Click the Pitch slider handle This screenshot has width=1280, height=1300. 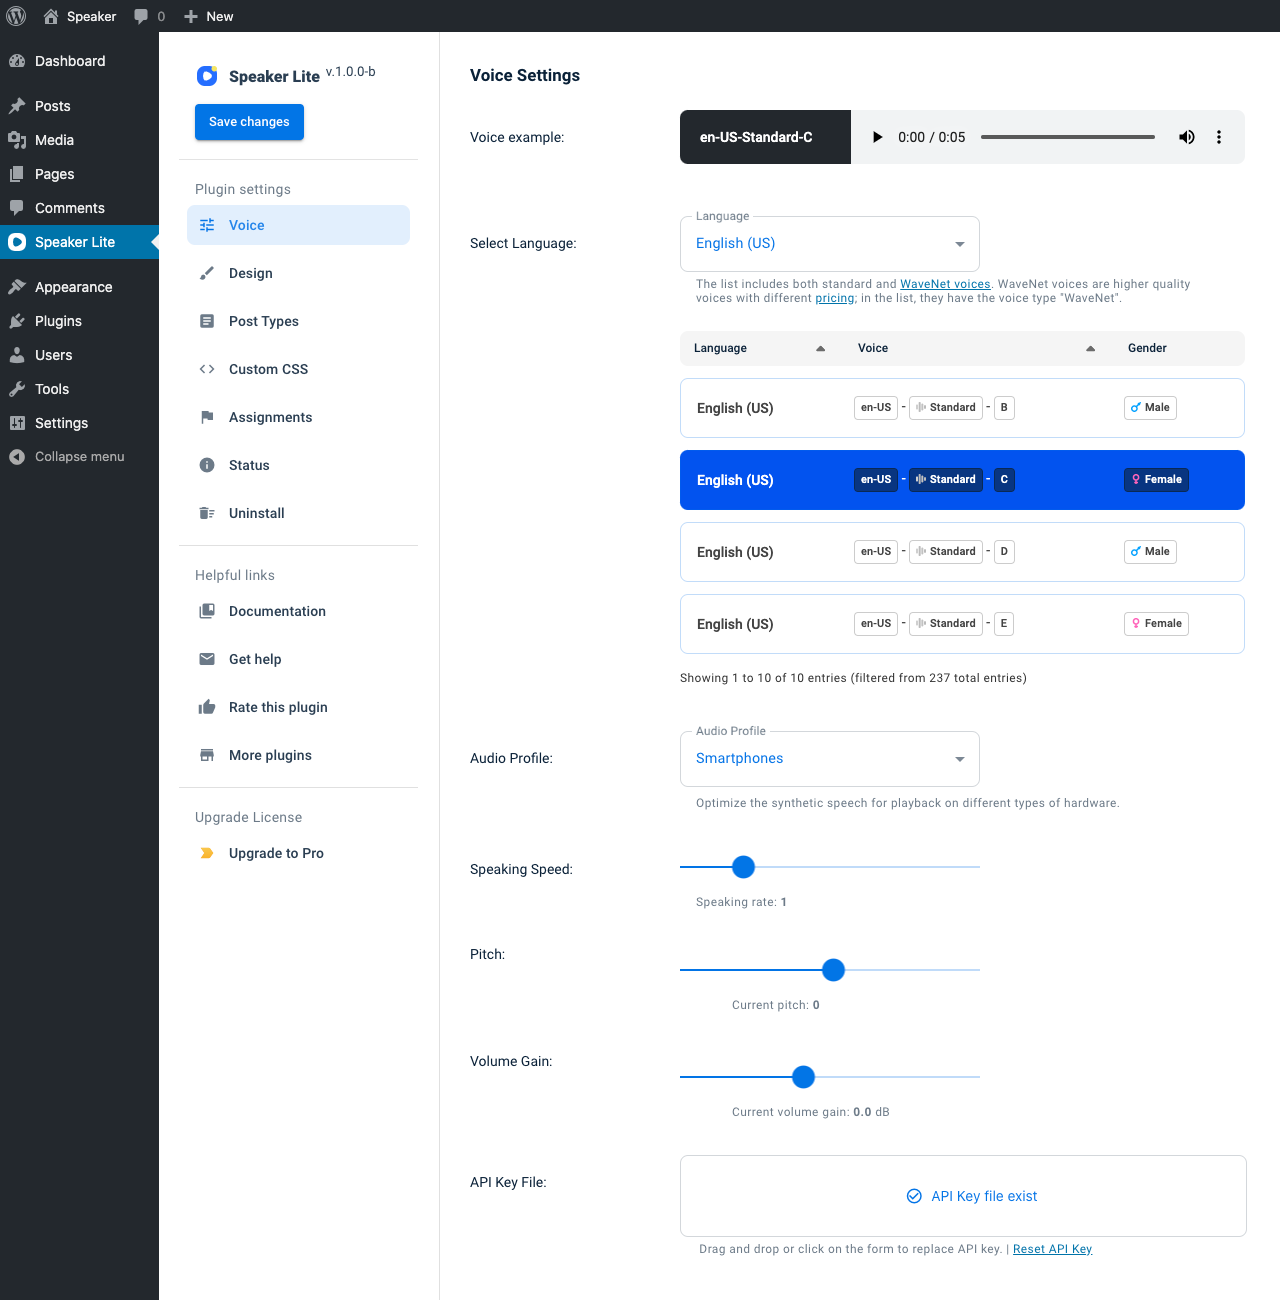tap(833, 970)
